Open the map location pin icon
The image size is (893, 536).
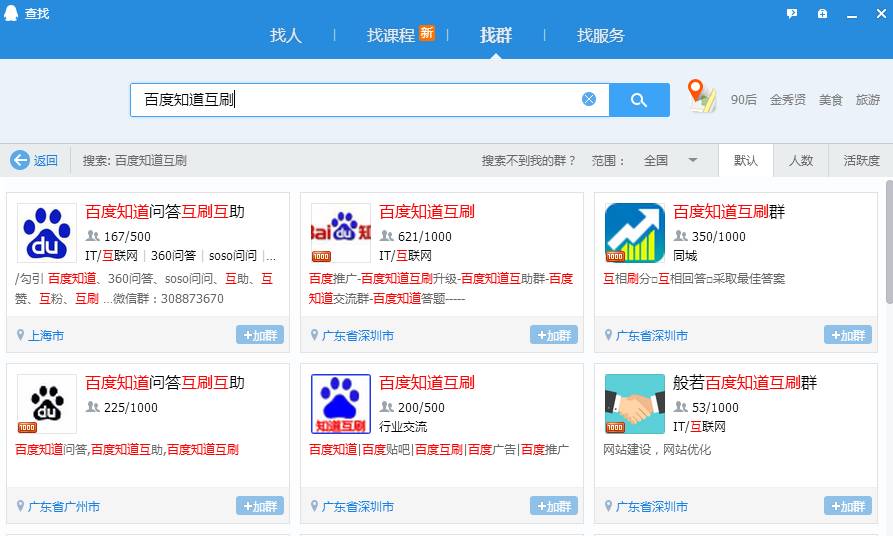coord(702,96)
